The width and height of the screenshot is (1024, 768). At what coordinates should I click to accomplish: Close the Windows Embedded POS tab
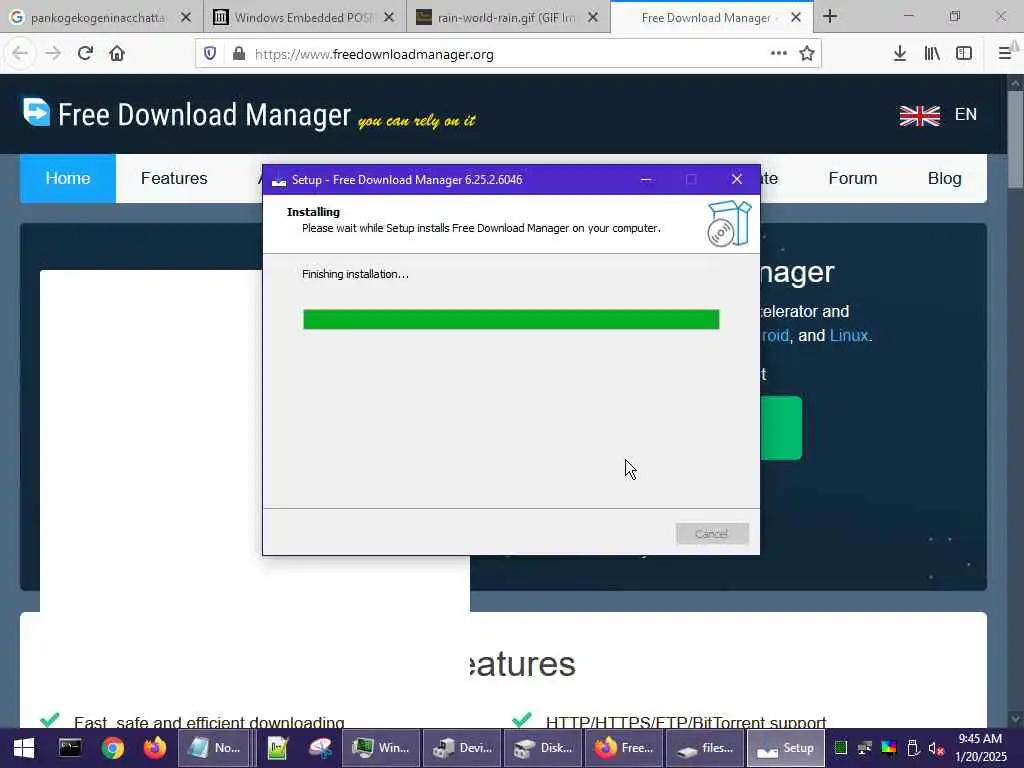(x=389, y=18)
